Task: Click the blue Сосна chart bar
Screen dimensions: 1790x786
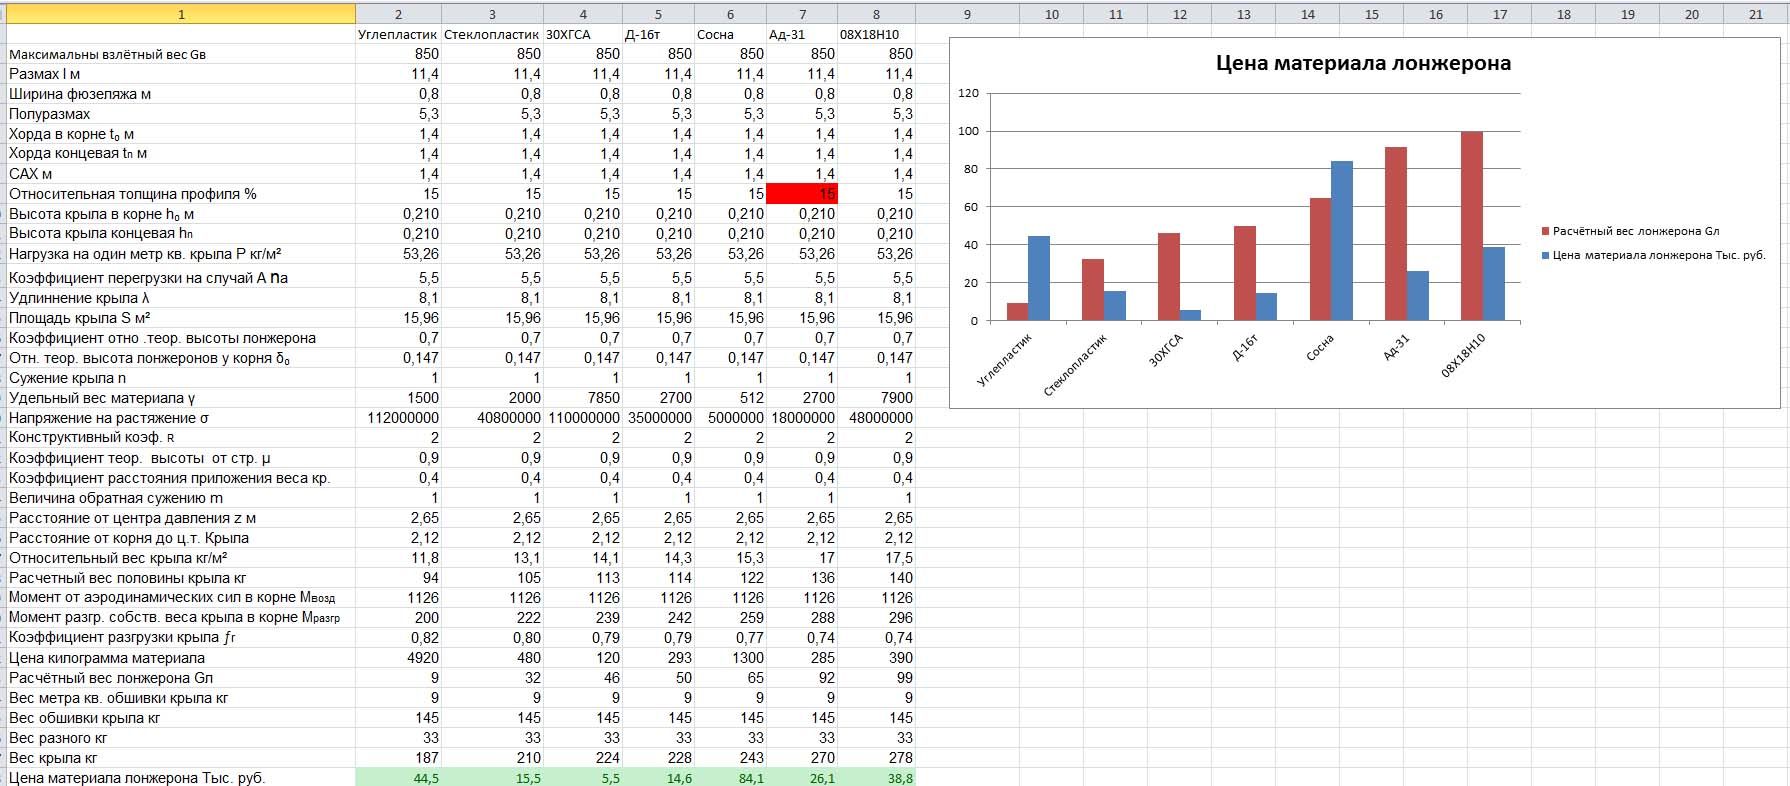Action: coord(1342,241)
